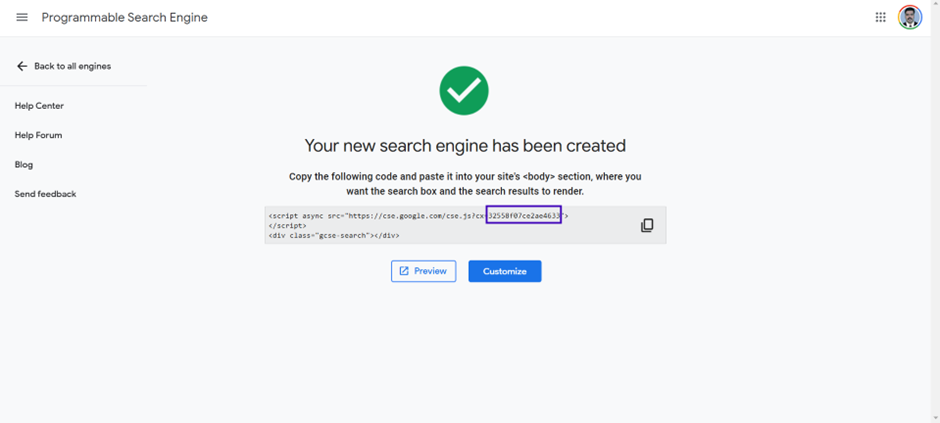Open the hamburger main menu

[22, 17]
